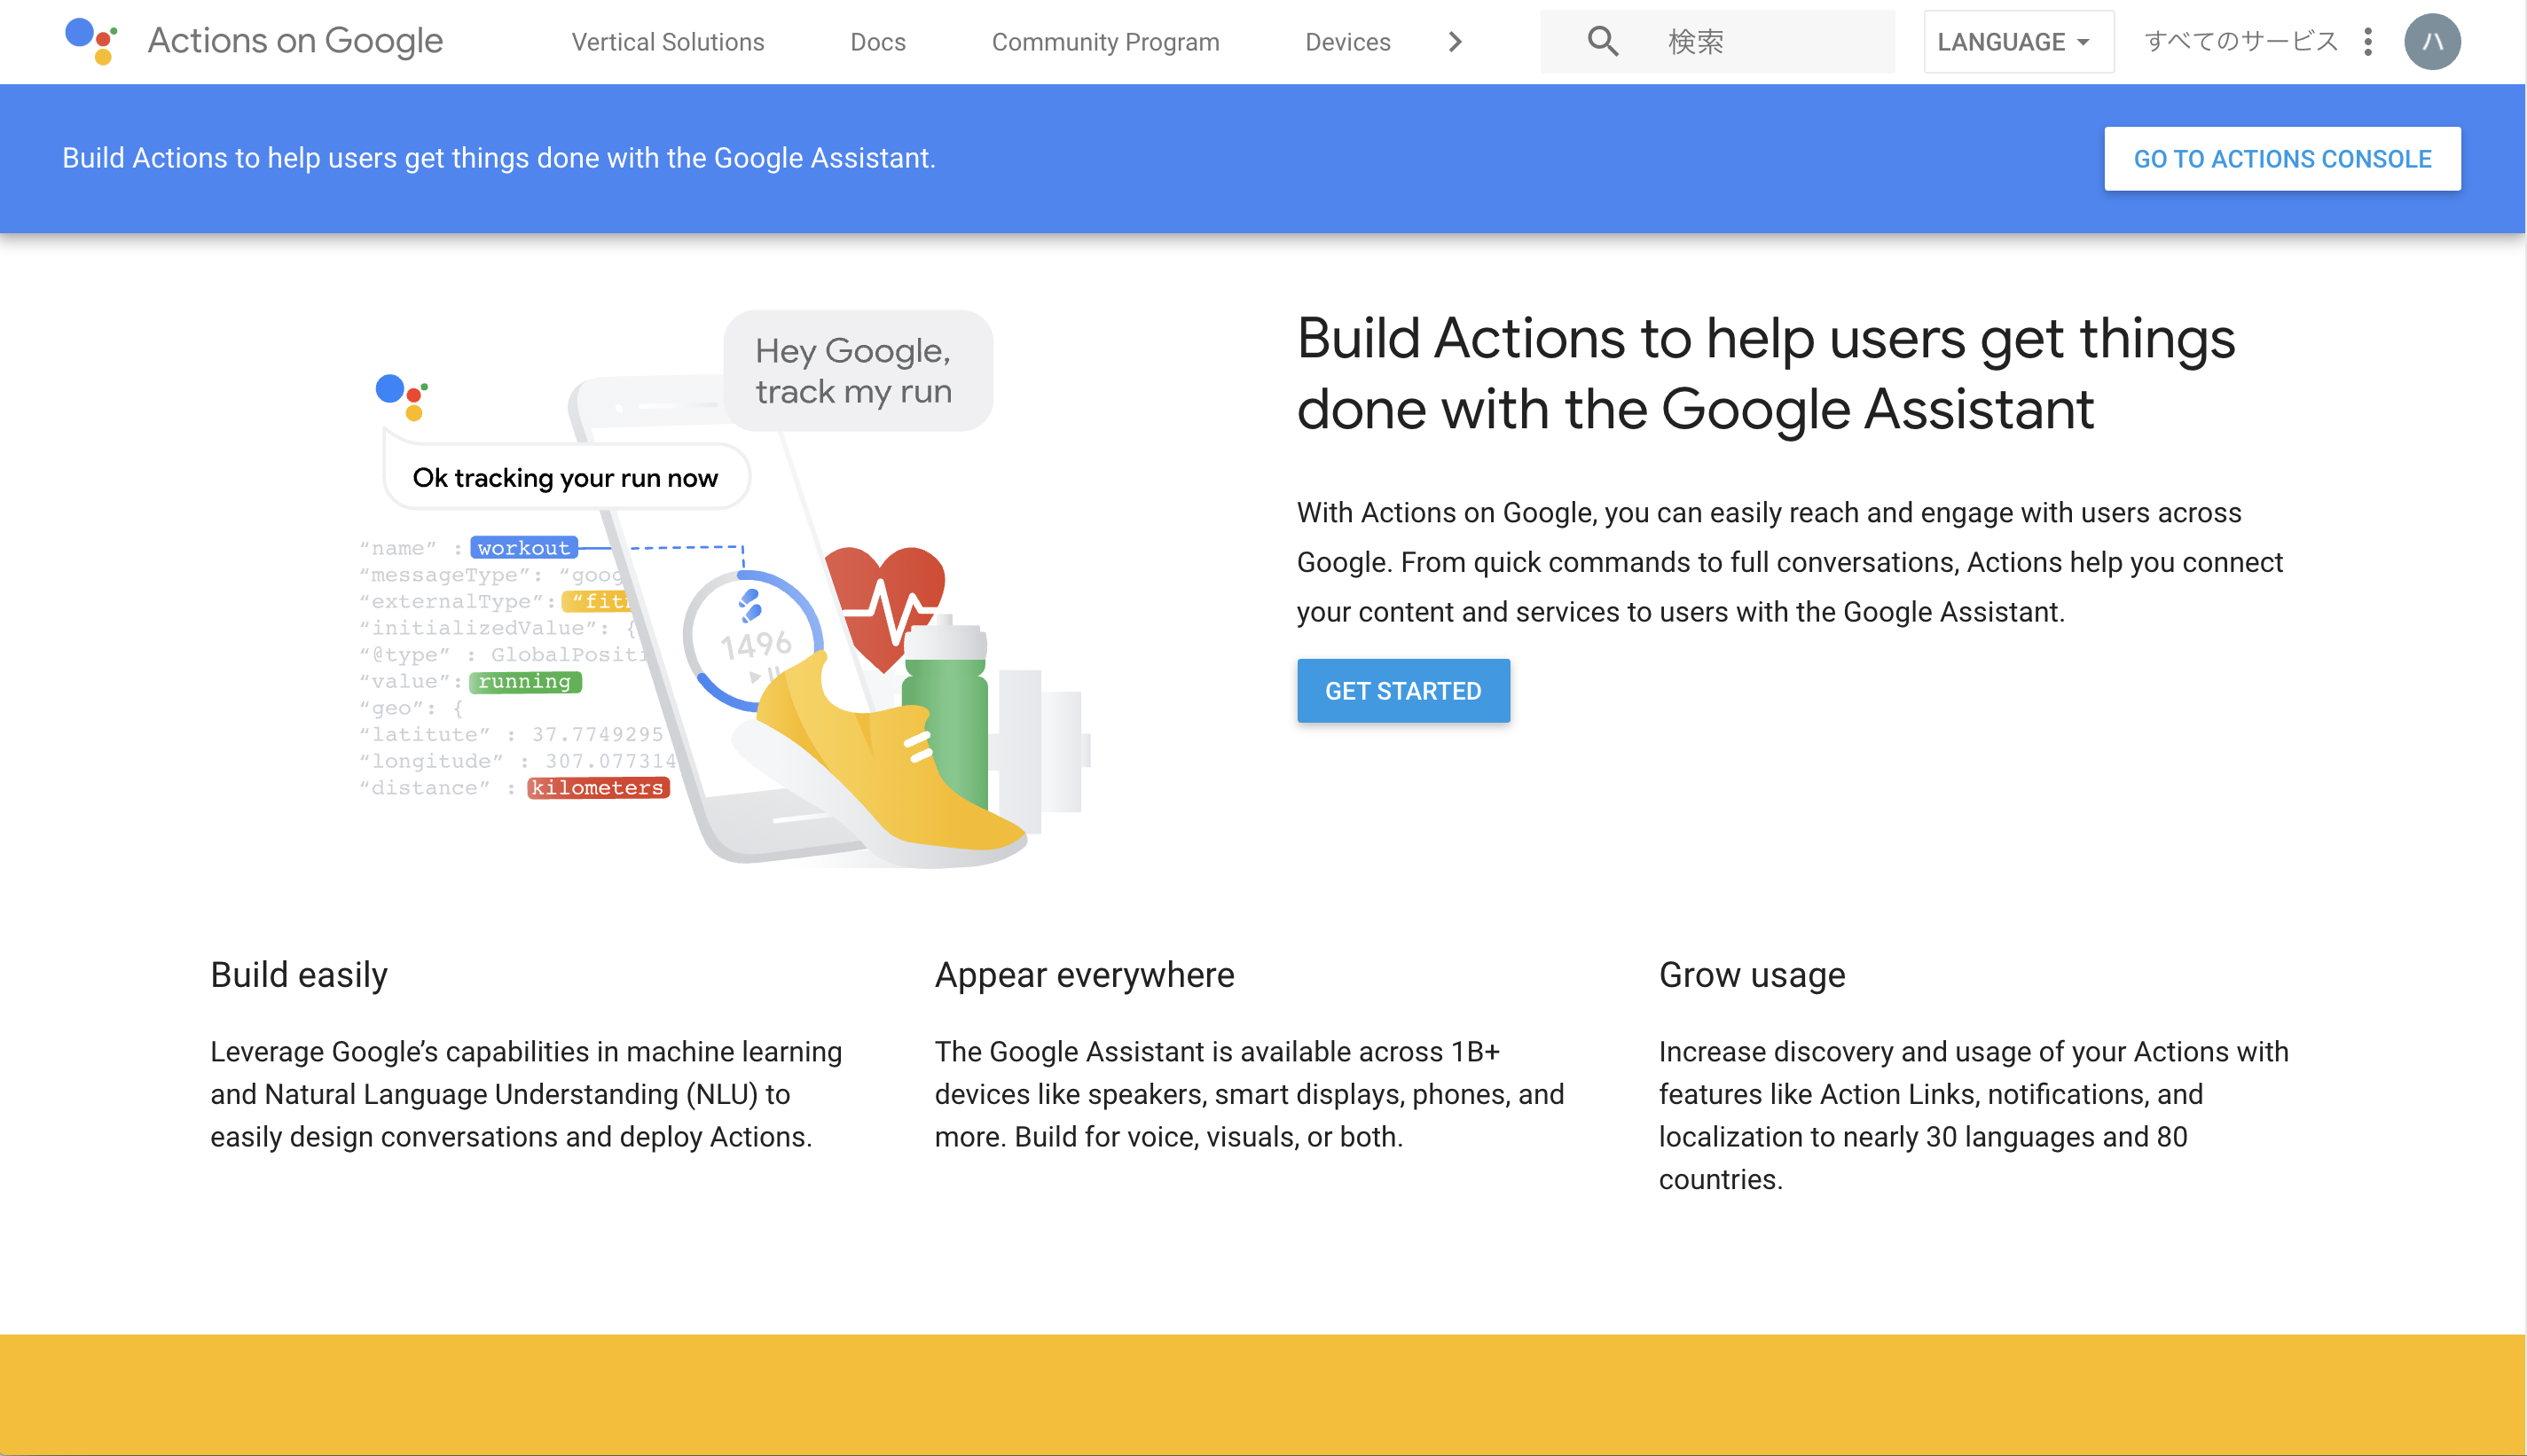The width and height of the screenshot is (2527, 1456).
Task: Open すべてのサービス link
Action: tap(2241, 42)
